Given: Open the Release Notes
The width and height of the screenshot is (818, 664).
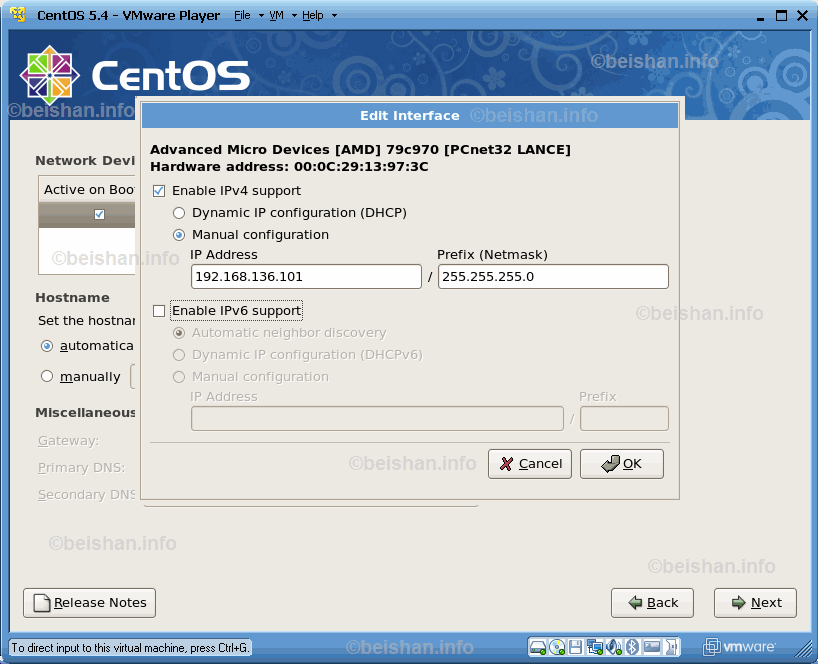Looking at the screenshot, I should 89,603.
